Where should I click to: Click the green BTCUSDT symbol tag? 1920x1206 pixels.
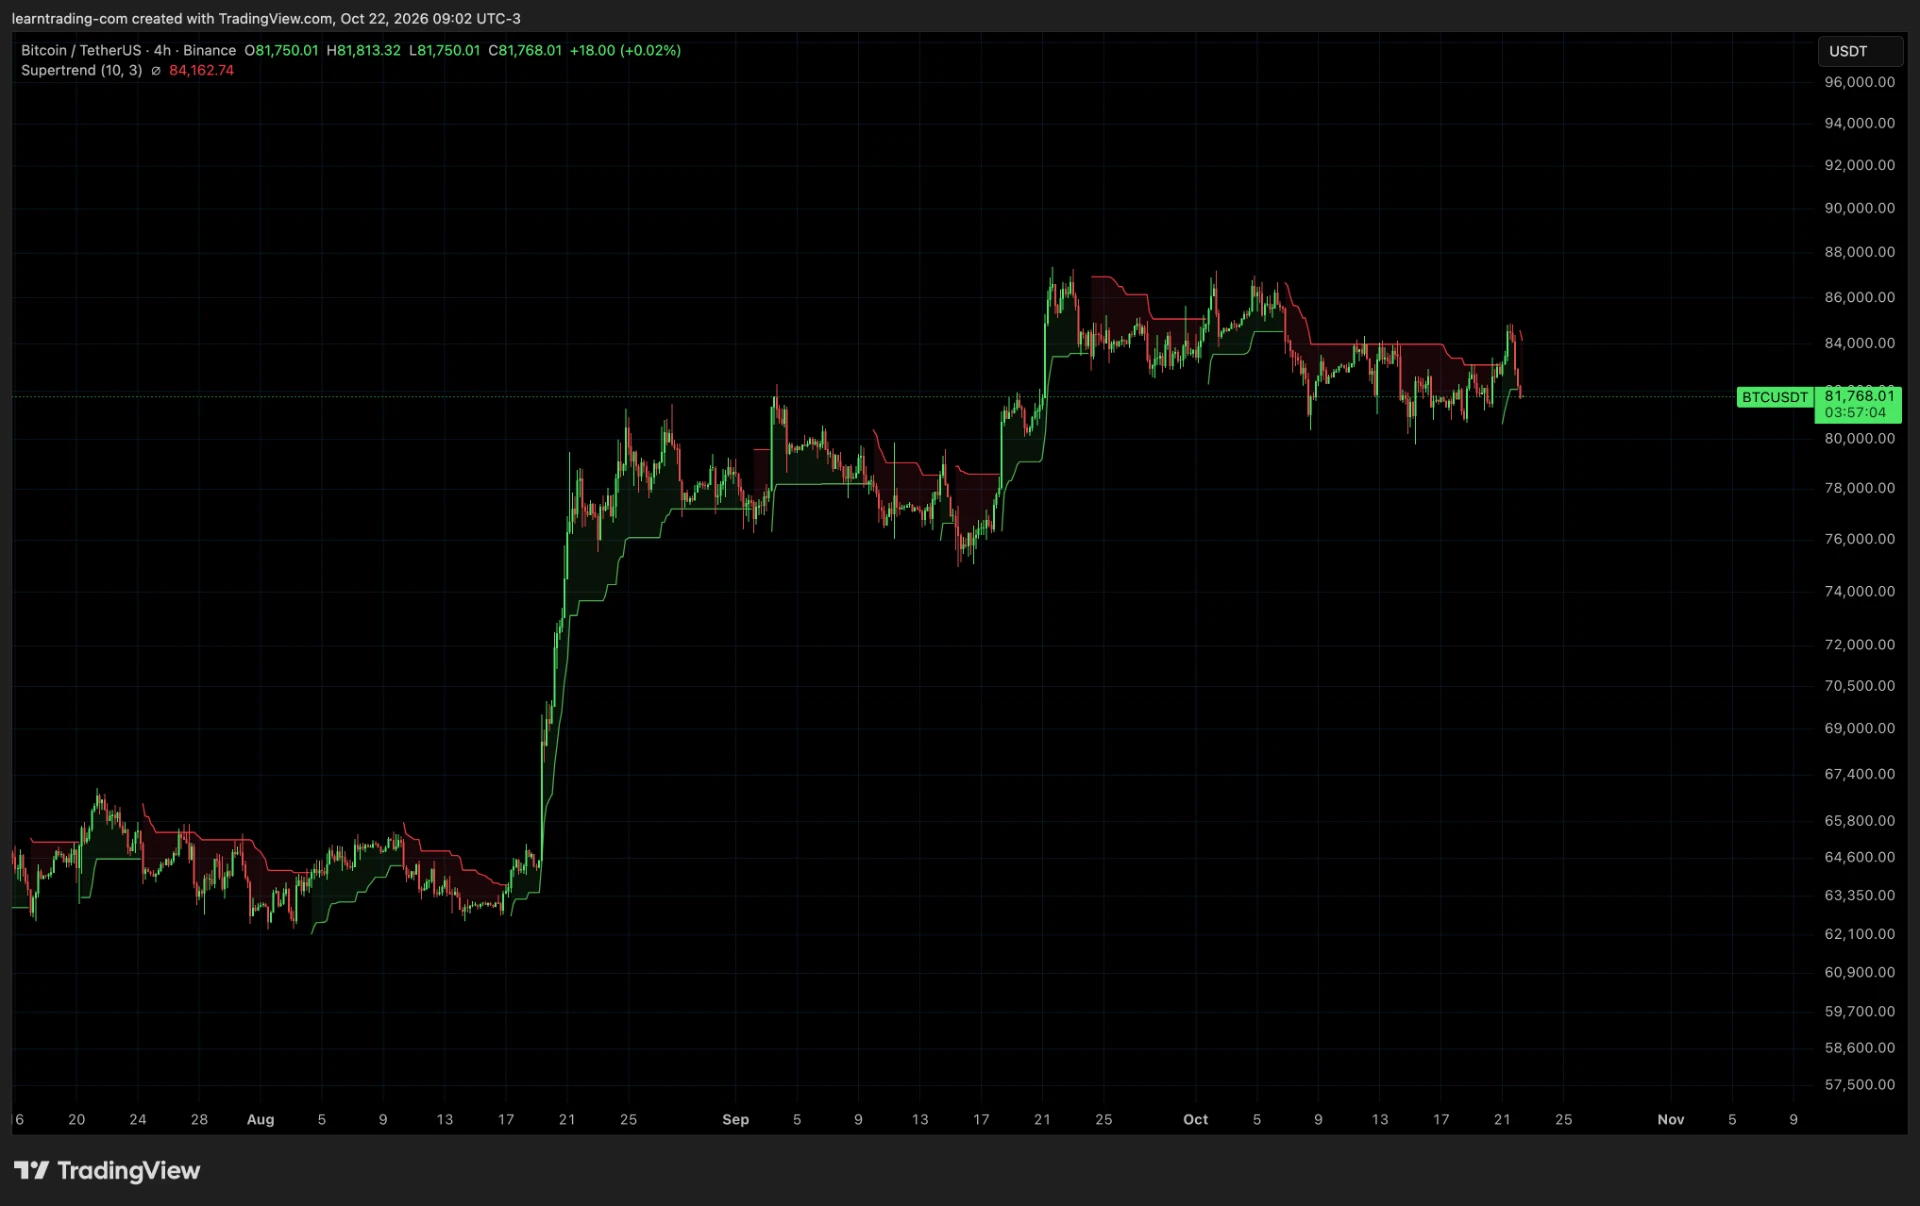1774,397
